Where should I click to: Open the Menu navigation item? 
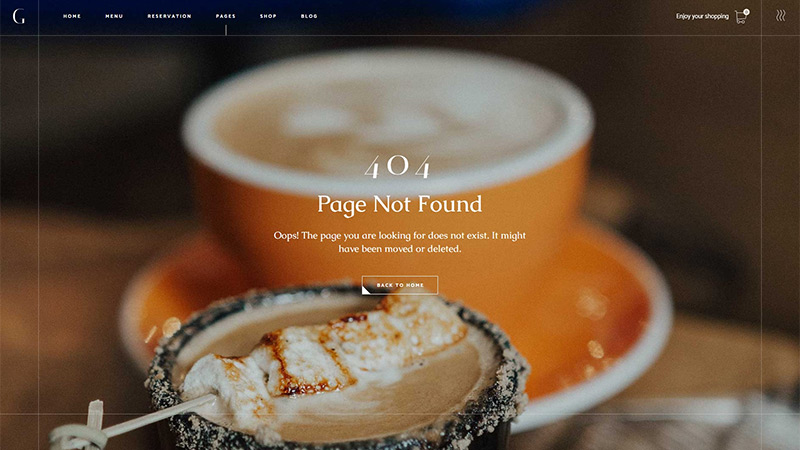114,16
